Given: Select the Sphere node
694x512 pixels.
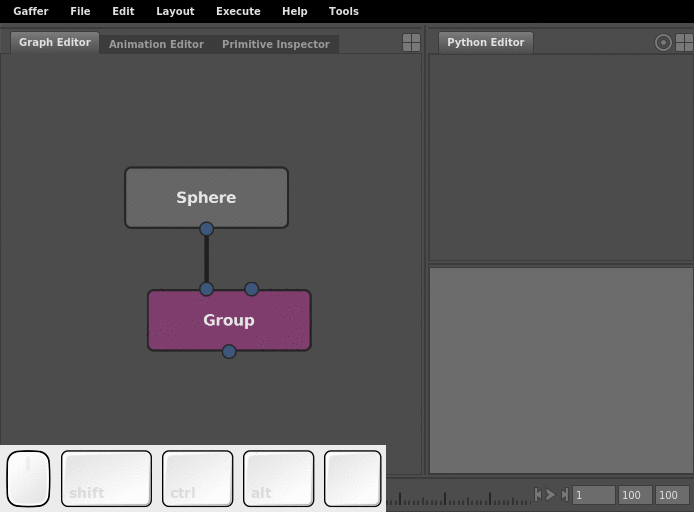Looking at the screenshot, I should (x=206, y=197).
